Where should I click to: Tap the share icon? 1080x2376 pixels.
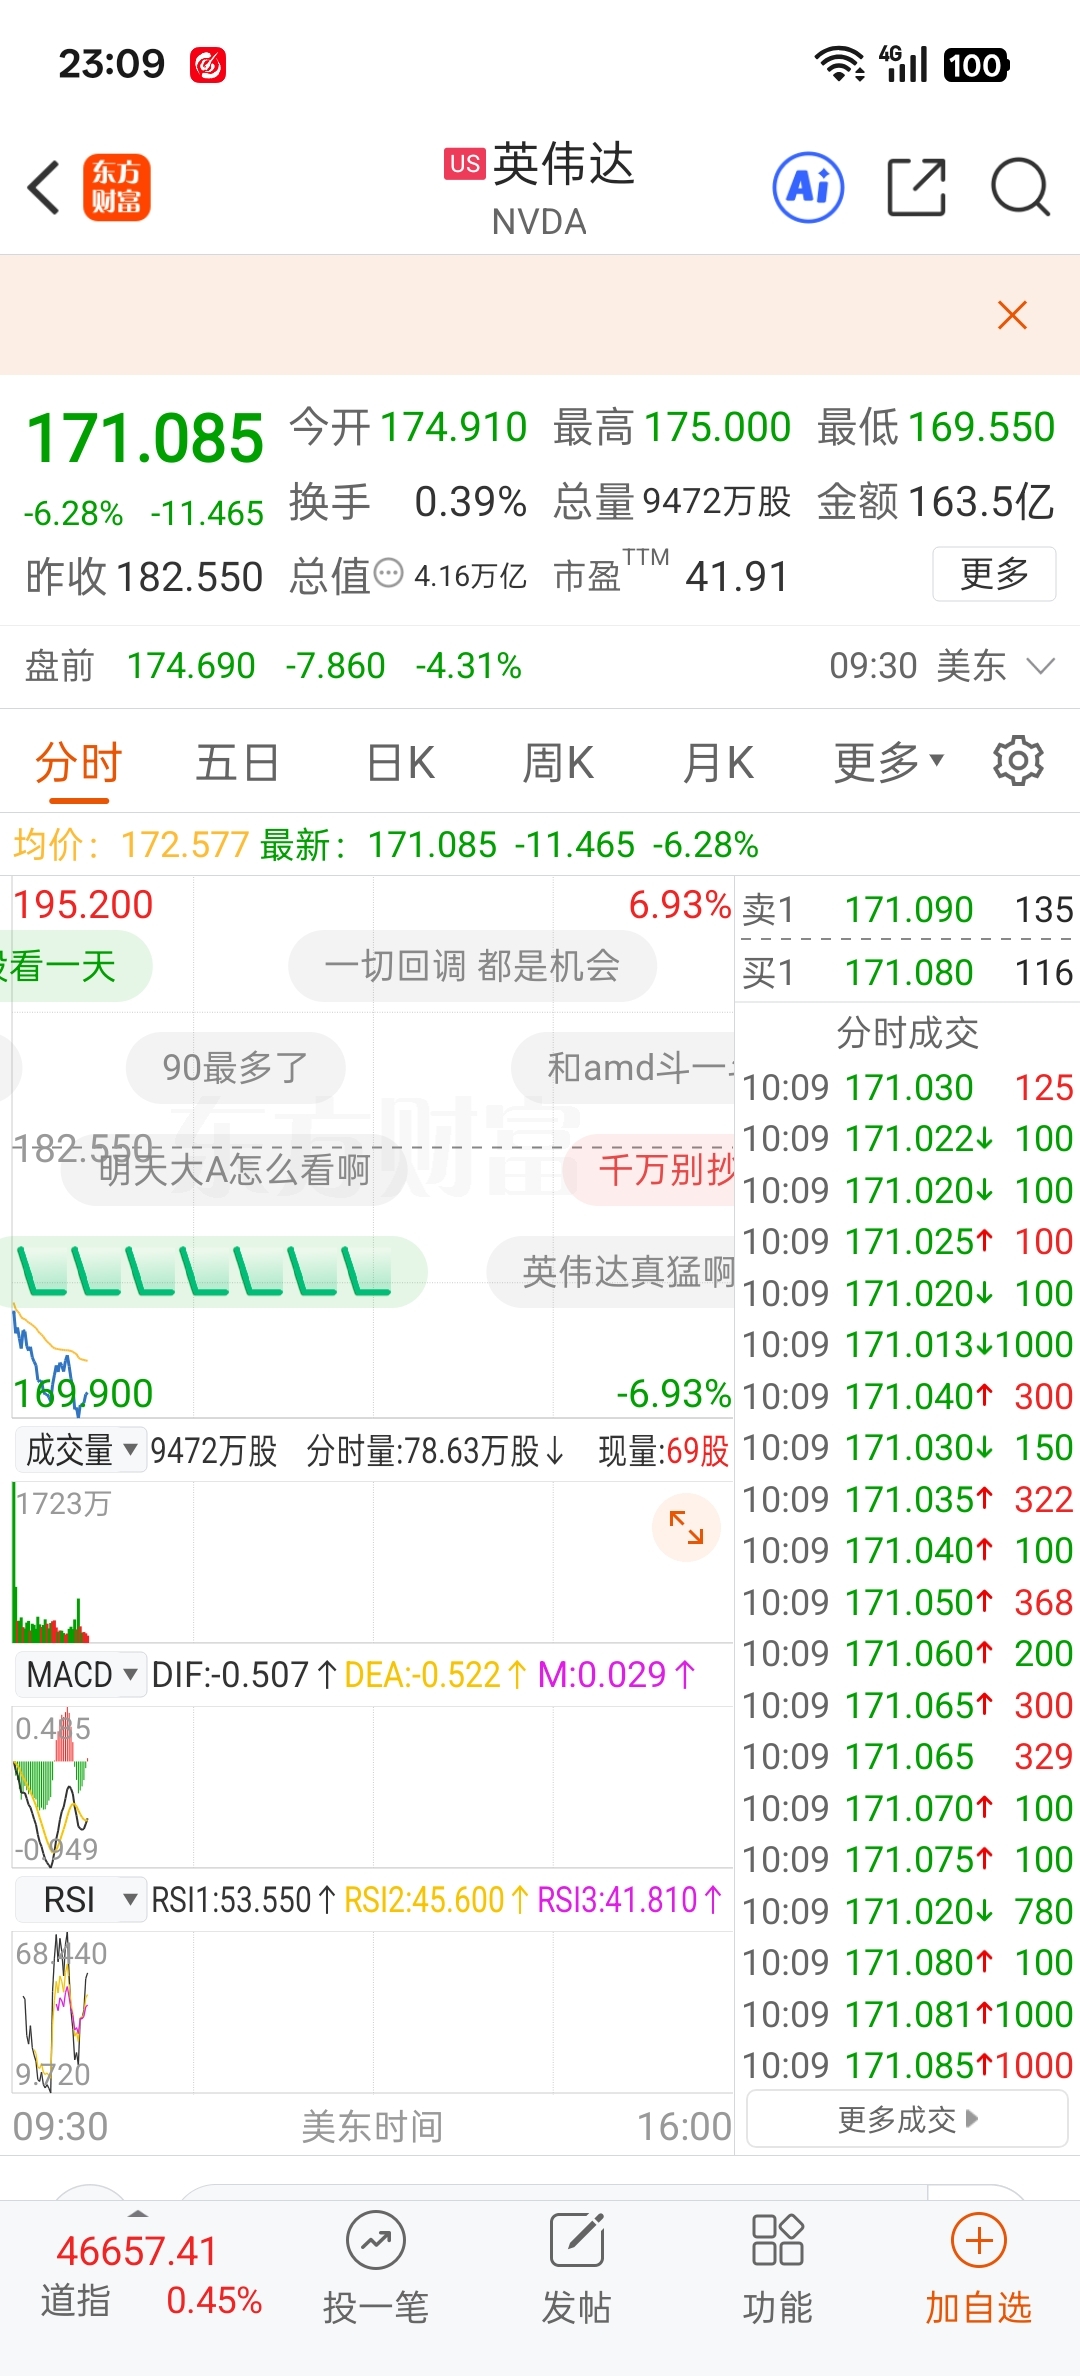click(x=916, y=187)
